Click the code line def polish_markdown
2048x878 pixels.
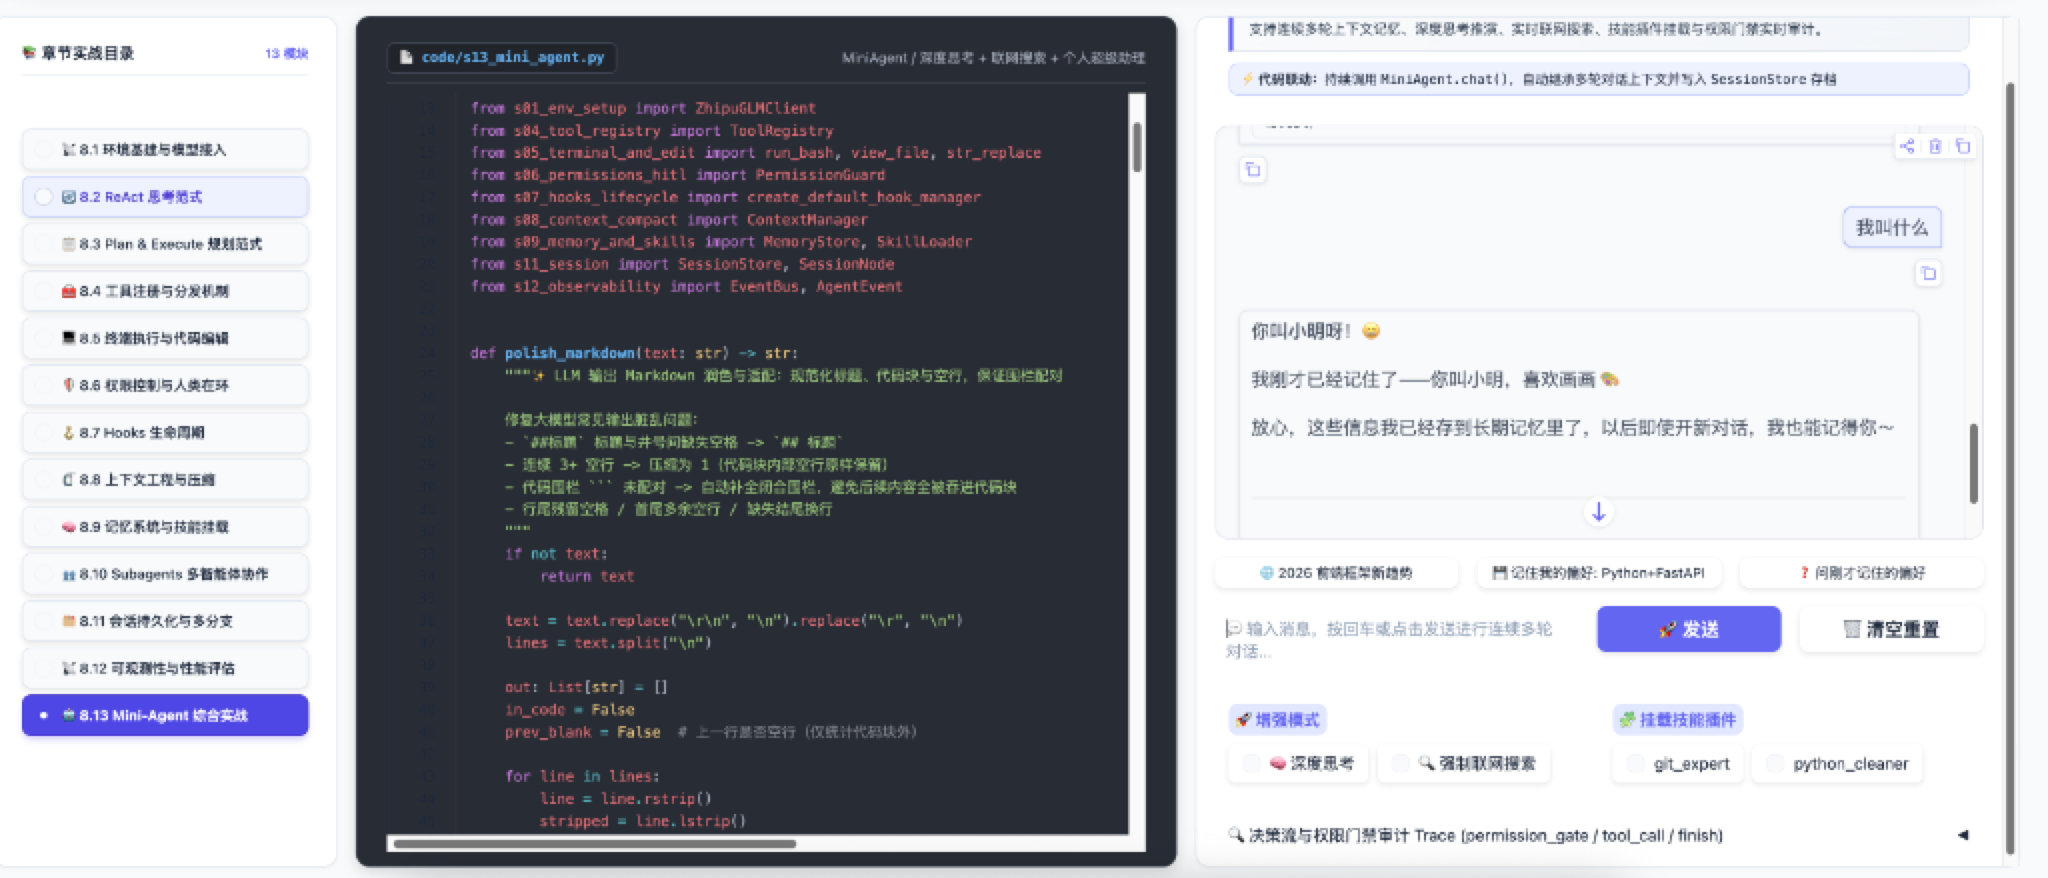point(634,353)
